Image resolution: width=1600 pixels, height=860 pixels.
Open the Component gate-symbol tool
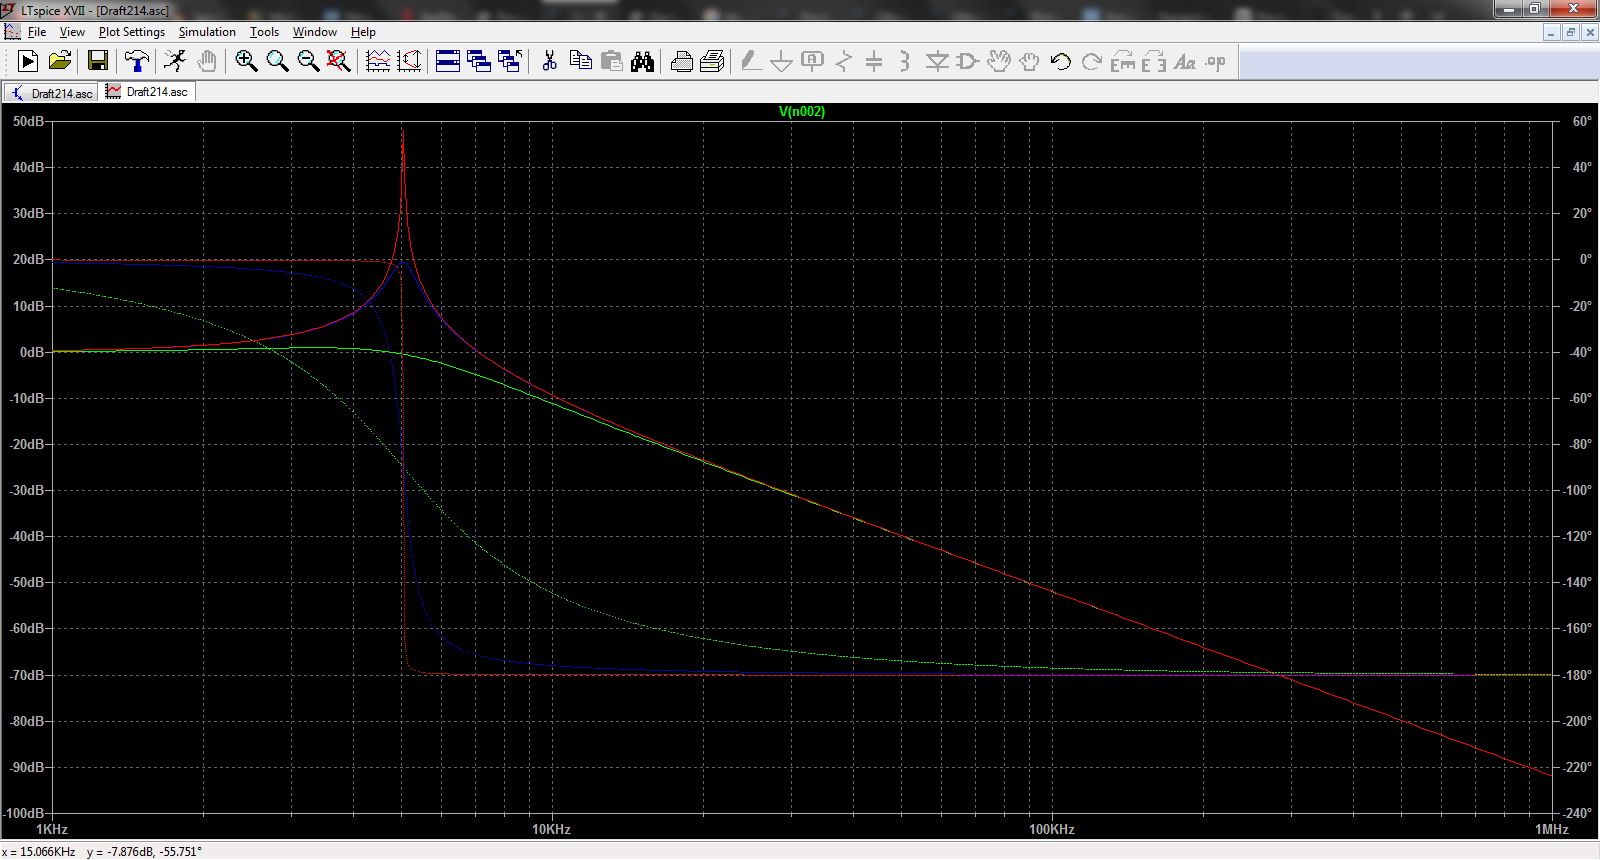pyautogui.click(x=967, y=61)
